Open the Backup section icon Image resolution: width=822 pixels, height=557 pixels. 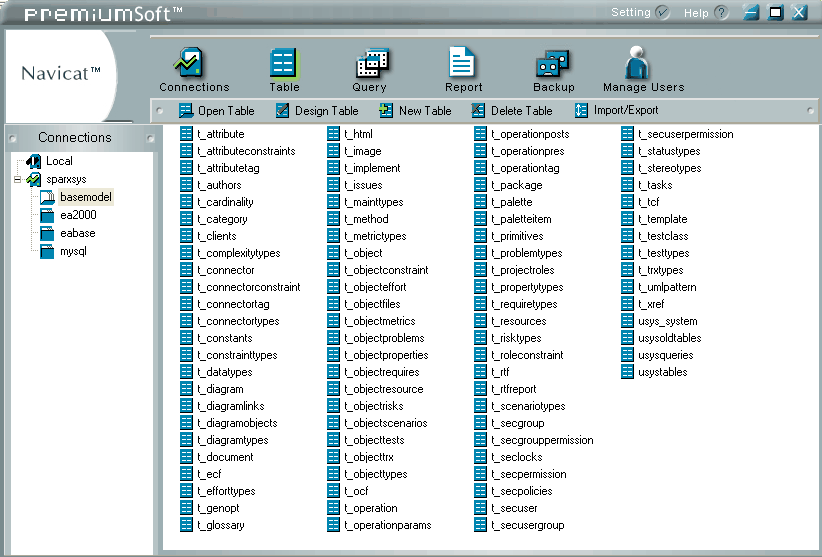pyautogui.click(x=554, y=69)
